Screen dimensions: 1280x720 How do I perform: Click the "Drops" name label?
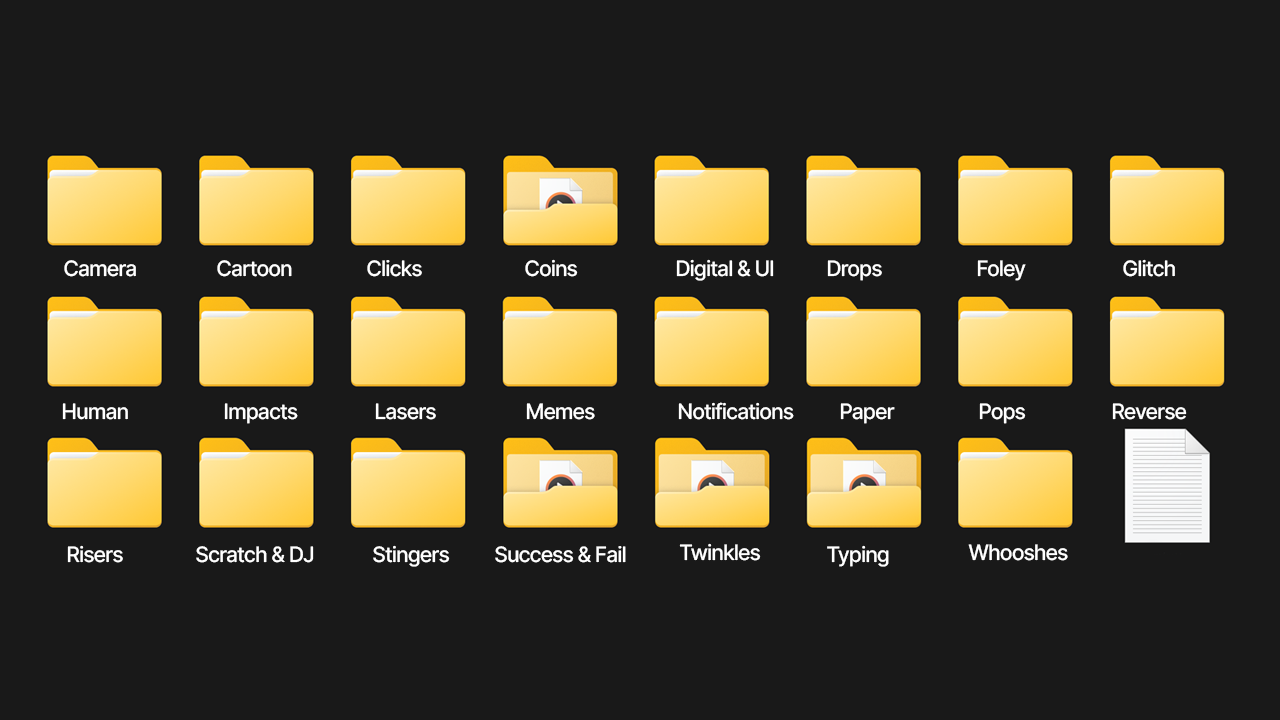tap(854, 270)
